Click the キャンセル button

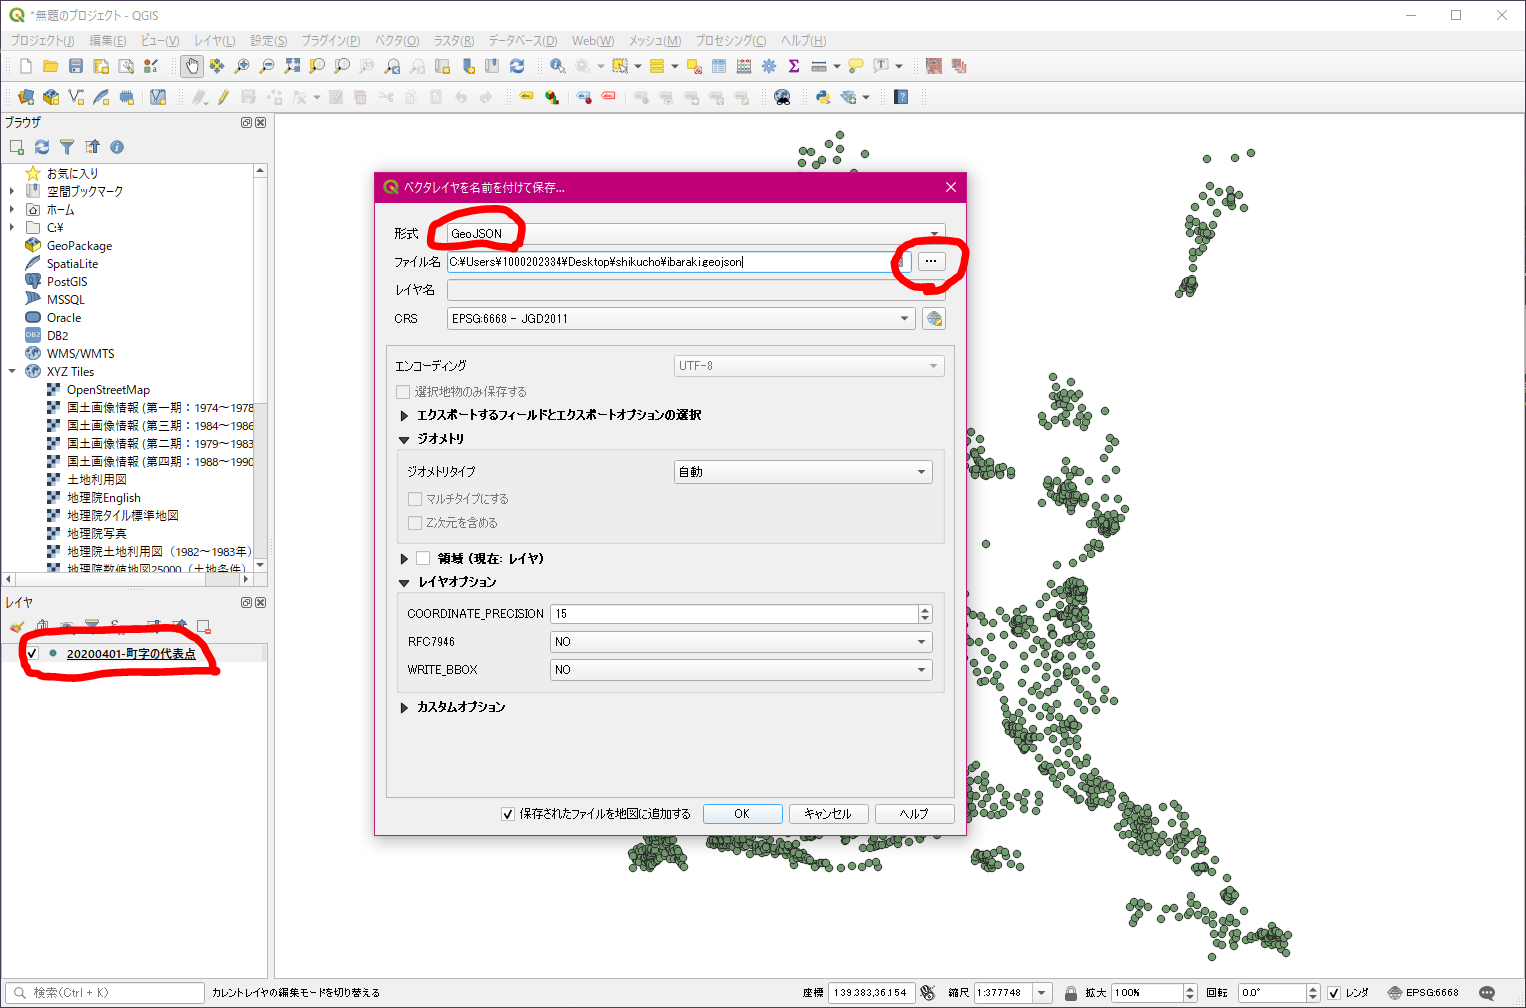click(828, 814)
